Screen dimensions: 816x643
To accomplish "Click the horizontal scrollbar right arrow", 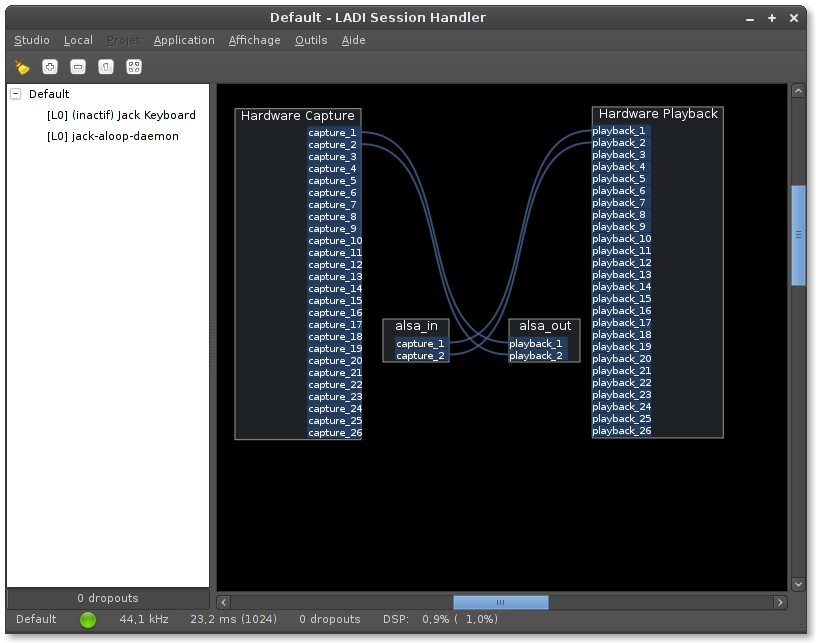I will coord(781,602).
